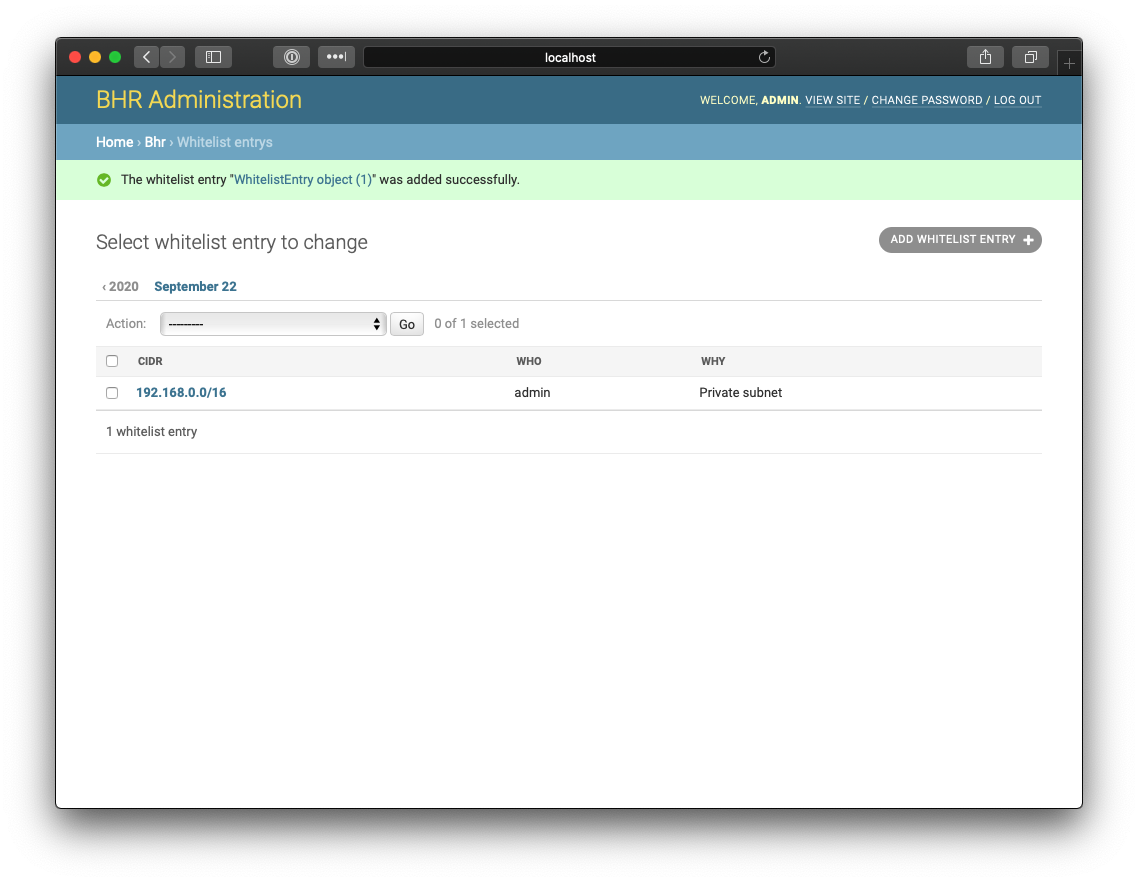The width and height of the screenshot is (1138, 882).
Task: Click the BHR Administration title
Action: 199,99
